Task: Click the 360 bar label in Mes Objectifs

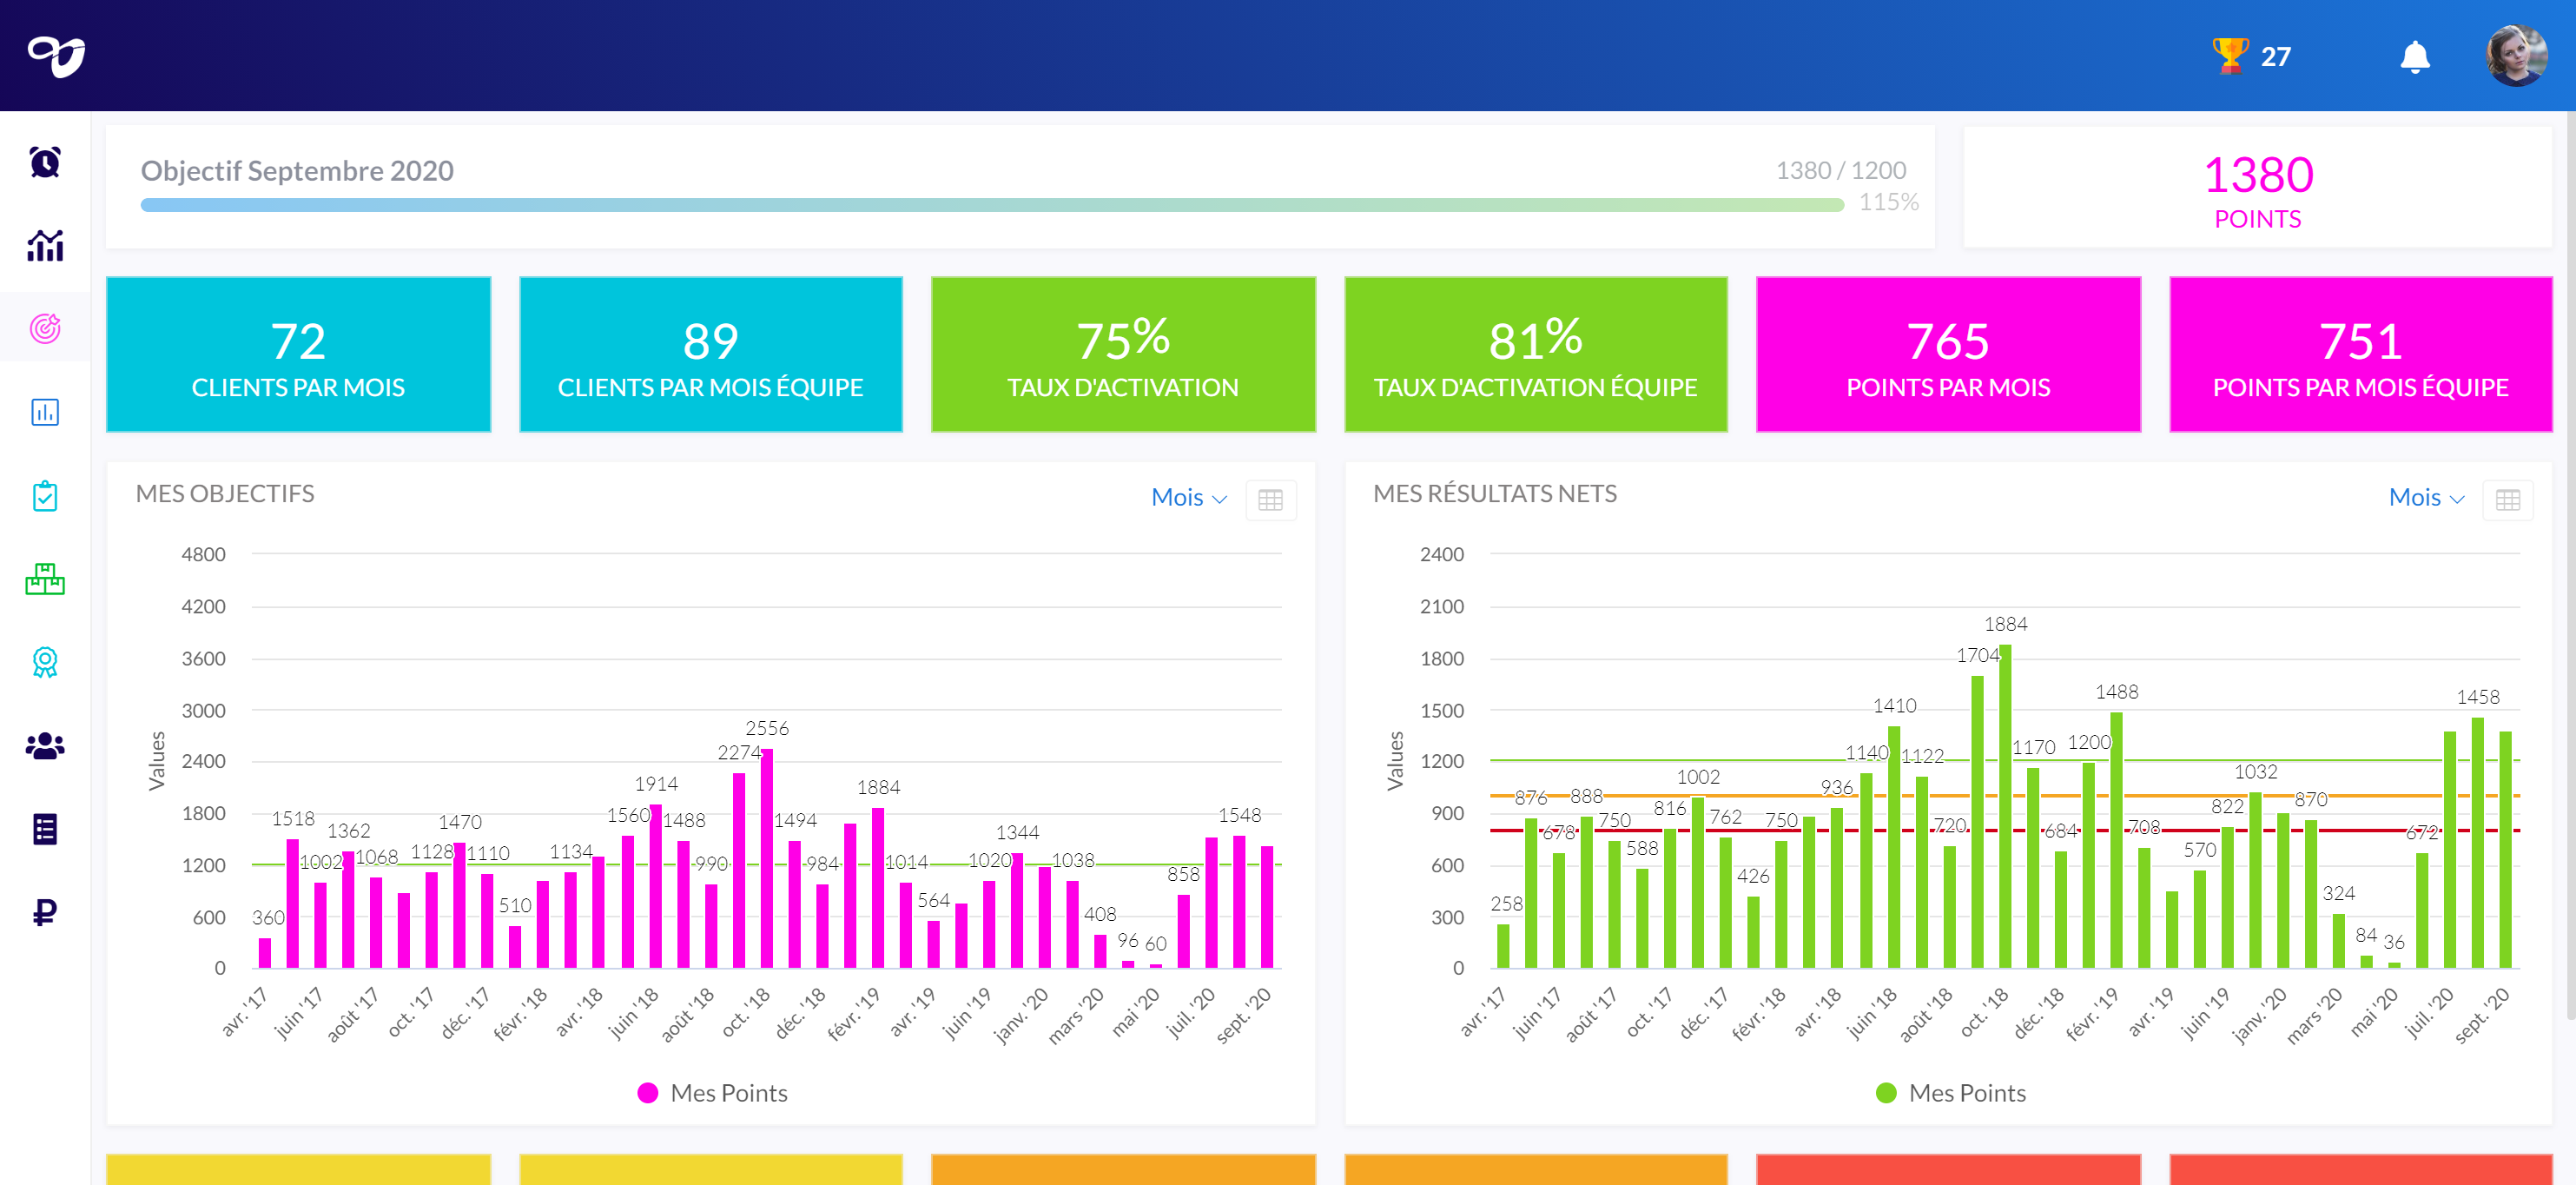Action: coord(268,917)
